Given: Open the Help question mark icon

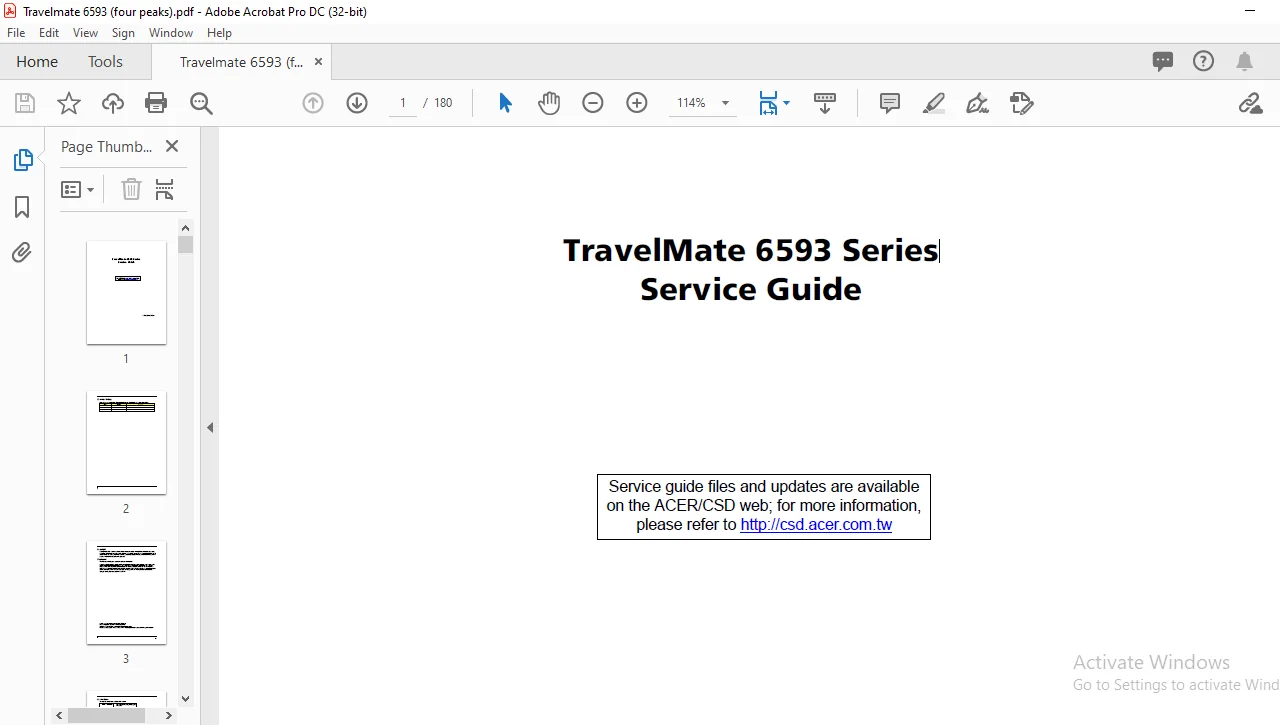Looking at the screenshot, I should (x=1204, y=61).
